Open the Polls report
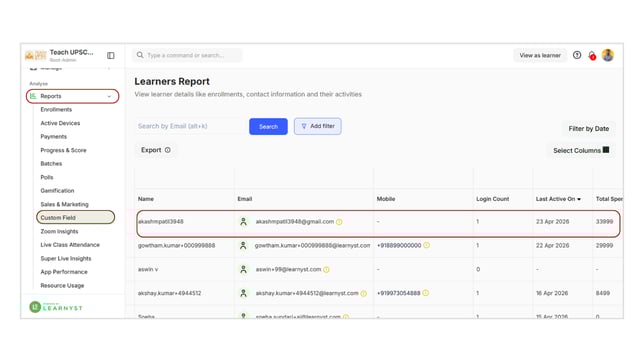644x362 pixels. point(46,177)
